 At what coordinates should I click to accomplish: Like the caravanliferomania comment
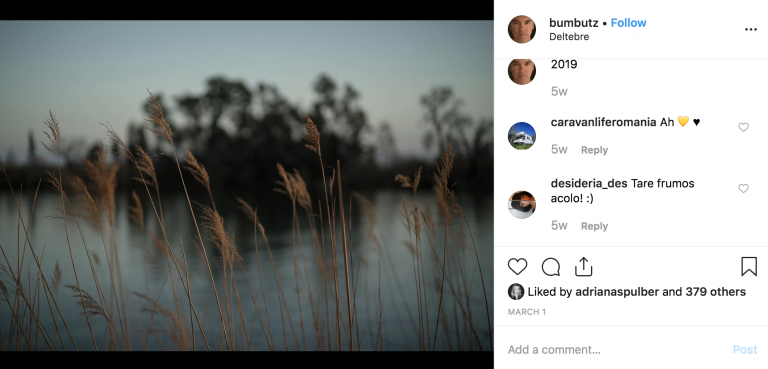(744, 127)
